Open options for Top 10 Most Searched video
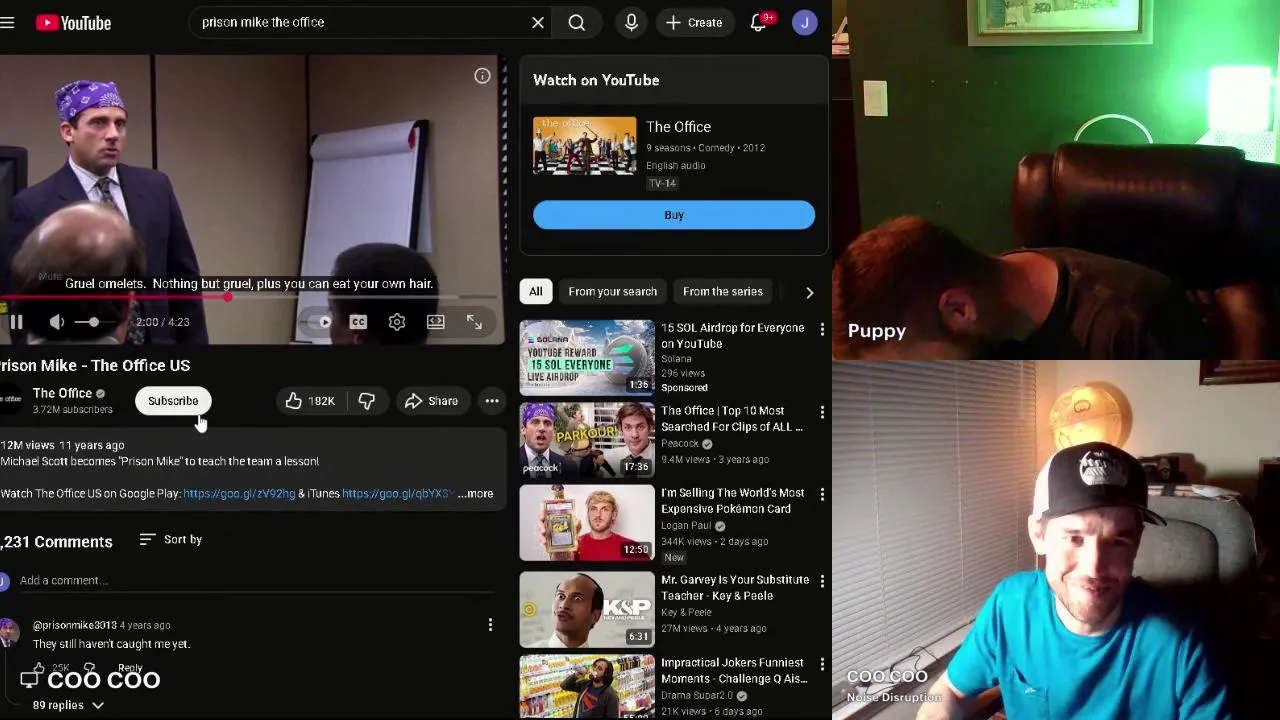Screen dimensions: 1280x720 click(822, 413)
